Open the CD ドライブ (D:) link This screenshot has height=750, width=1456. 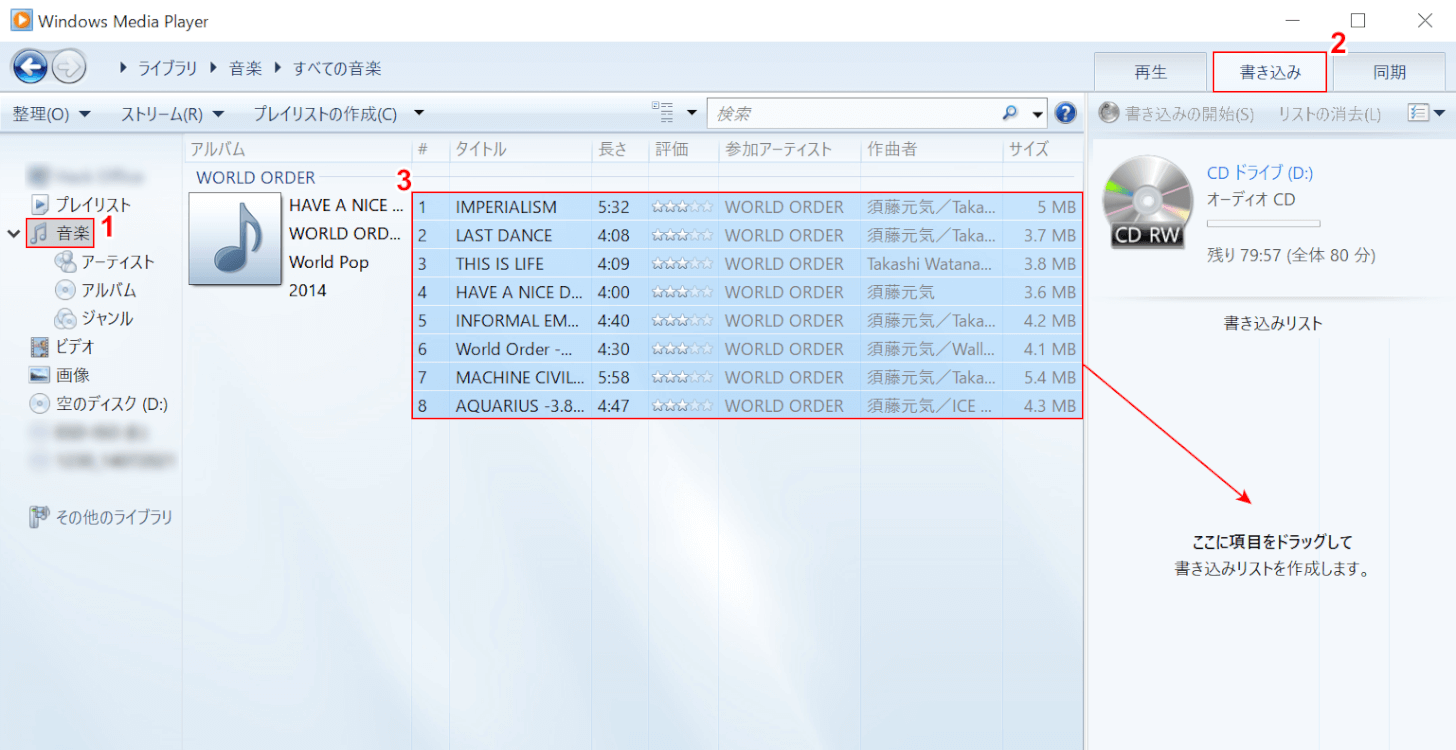[x=1259, y=172]
